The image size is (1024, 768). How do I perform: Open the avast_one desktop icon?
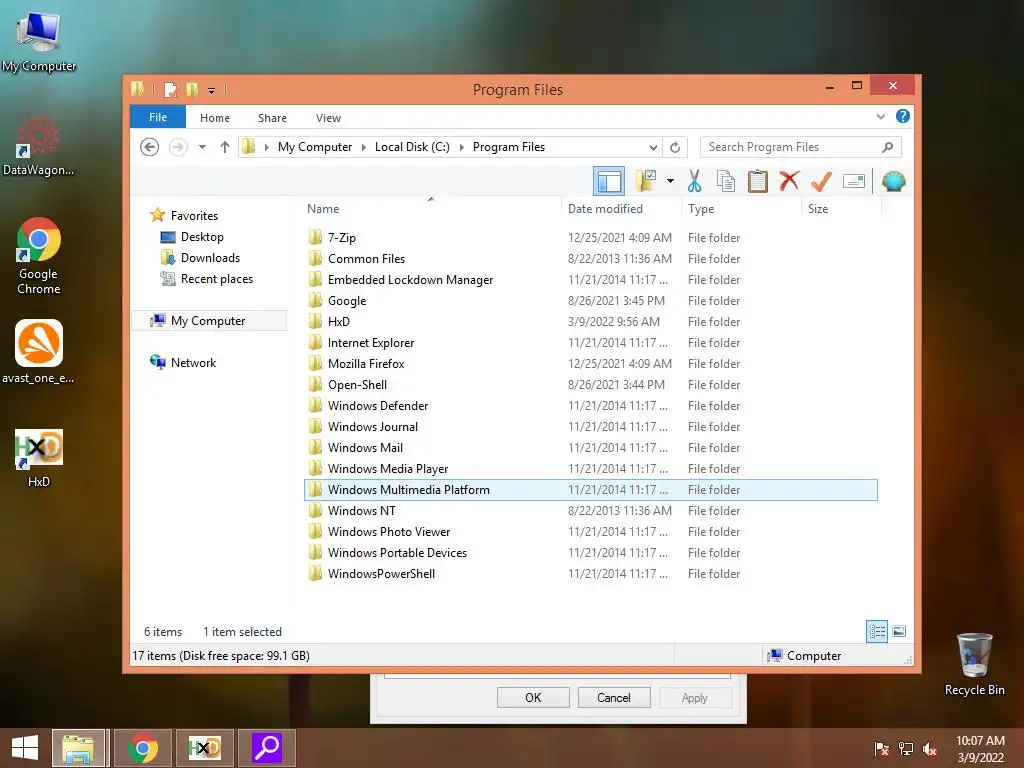[x=39, y=351]
